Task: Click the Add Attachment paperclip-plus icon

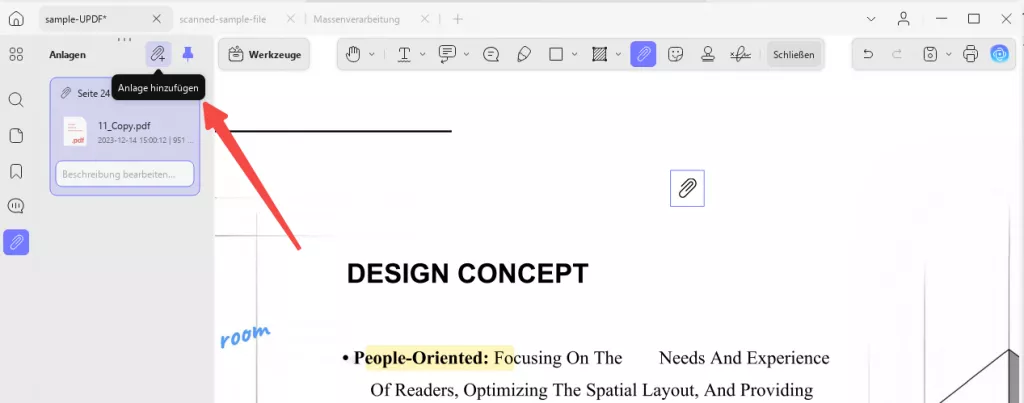Action: click(x=158, y=54)
